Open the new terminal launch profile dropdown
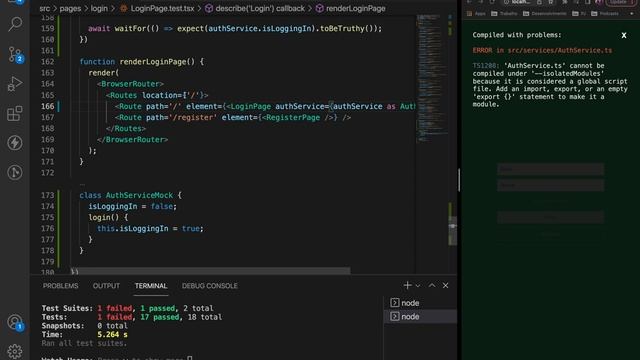Screen dimensions: 640x360 (x=418, y=286)
